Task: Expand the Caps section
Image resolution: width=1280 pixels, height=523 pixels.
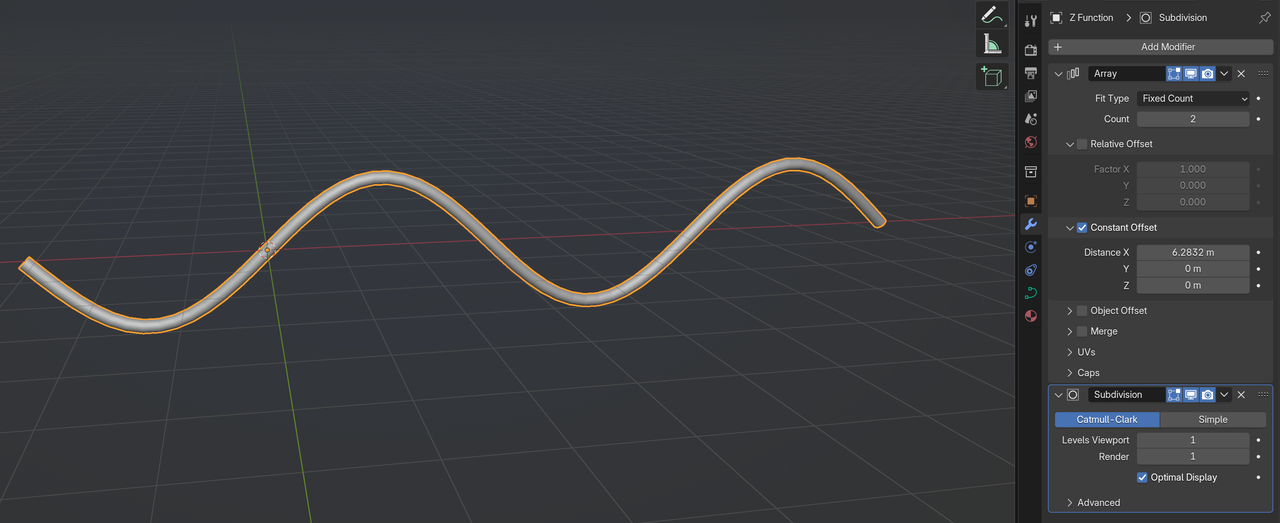Action: click(x=1069, y=373)
